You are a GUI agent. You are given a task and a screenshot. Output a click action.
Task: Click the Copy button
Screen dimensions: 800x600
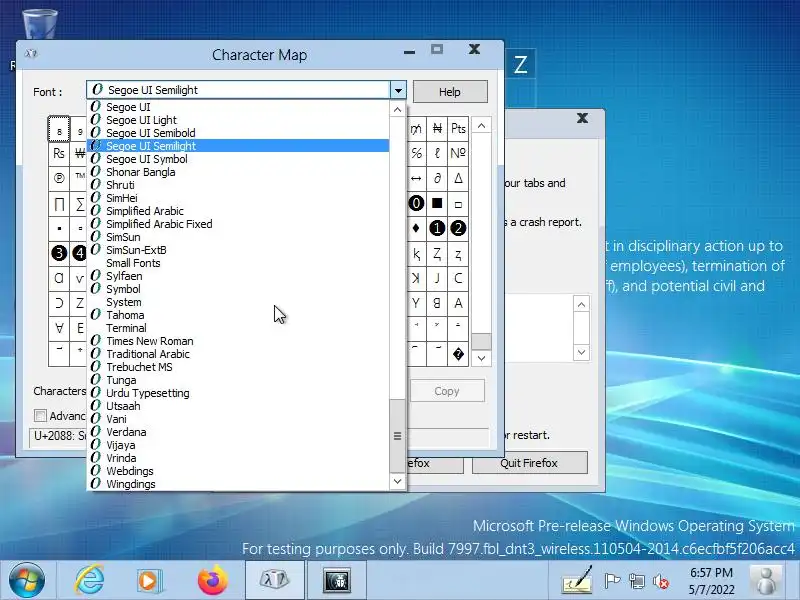click(x=447, y=391)
